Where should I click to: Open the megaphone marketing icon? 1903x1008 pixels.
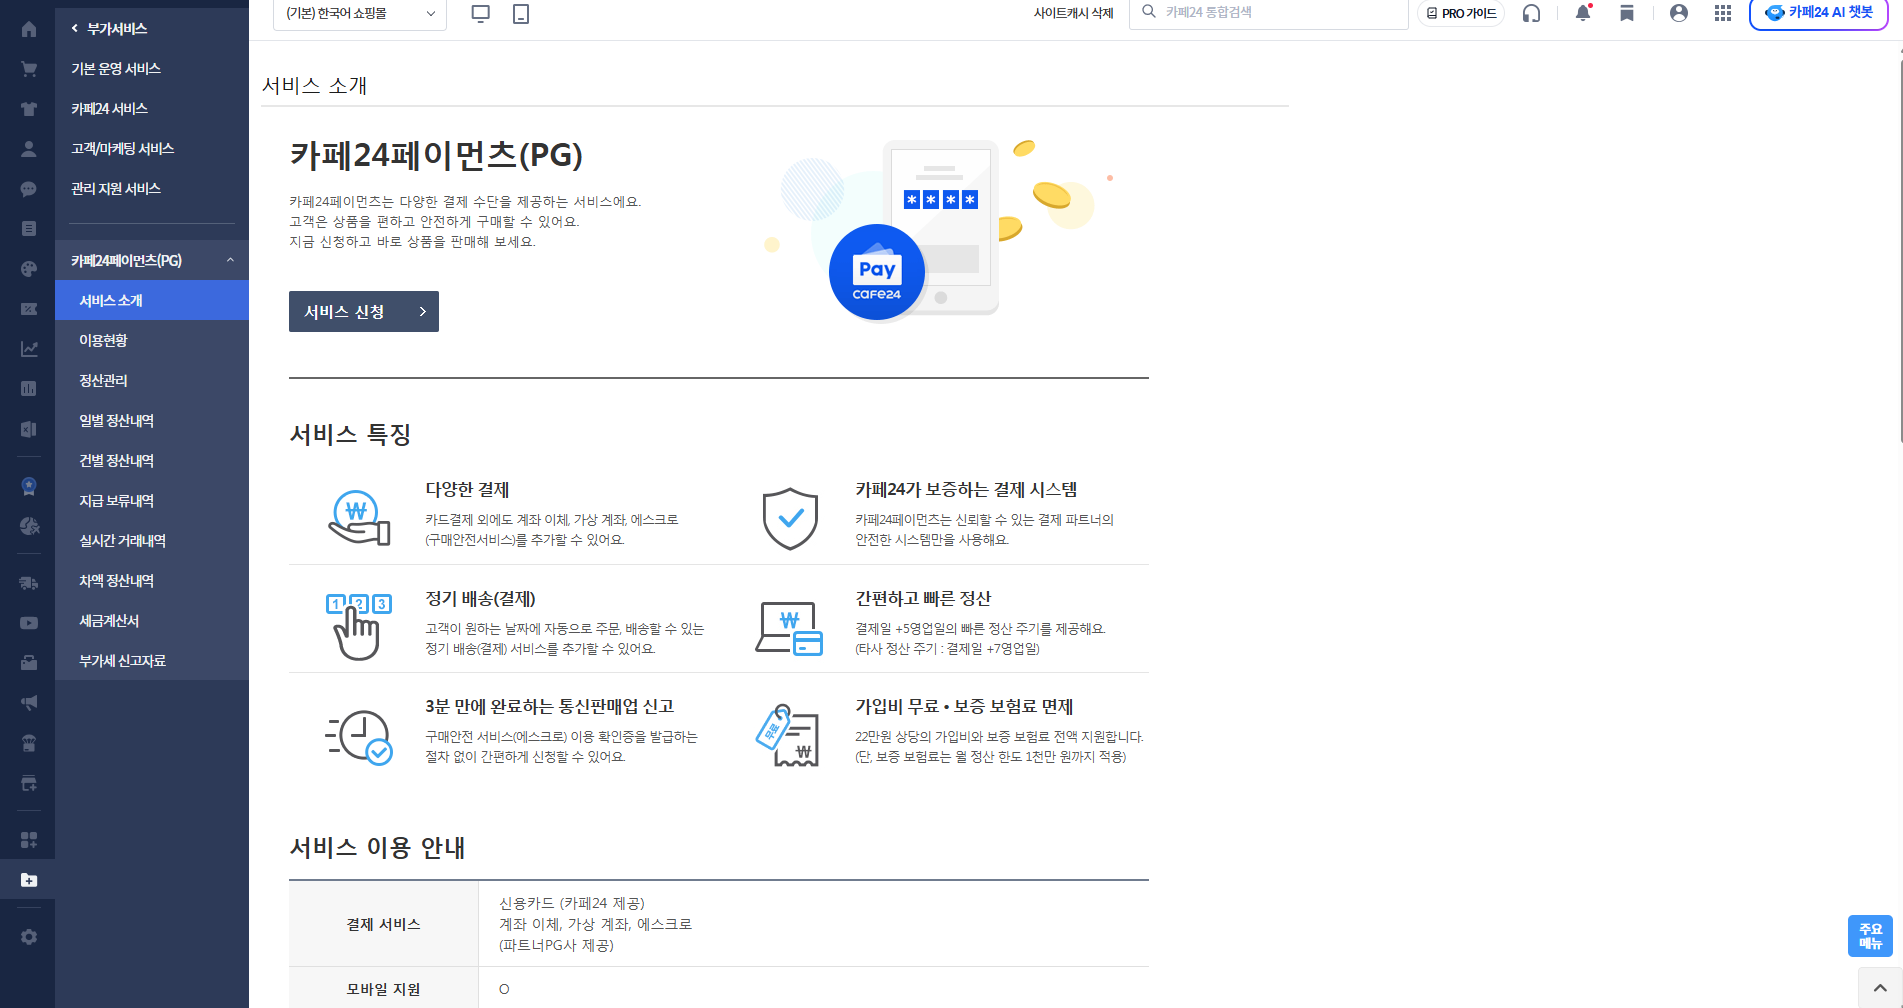[x=28, y=703]
